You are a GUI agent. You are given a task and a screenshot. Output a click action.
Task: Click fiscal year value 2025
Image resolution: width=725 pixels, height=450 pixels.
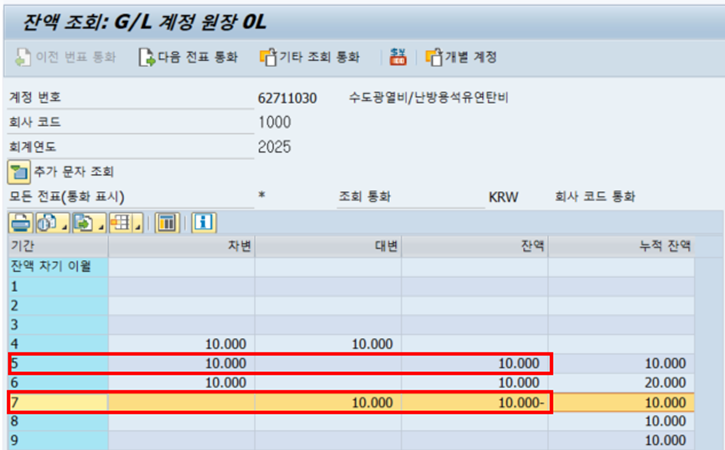[x=275, y=147]
